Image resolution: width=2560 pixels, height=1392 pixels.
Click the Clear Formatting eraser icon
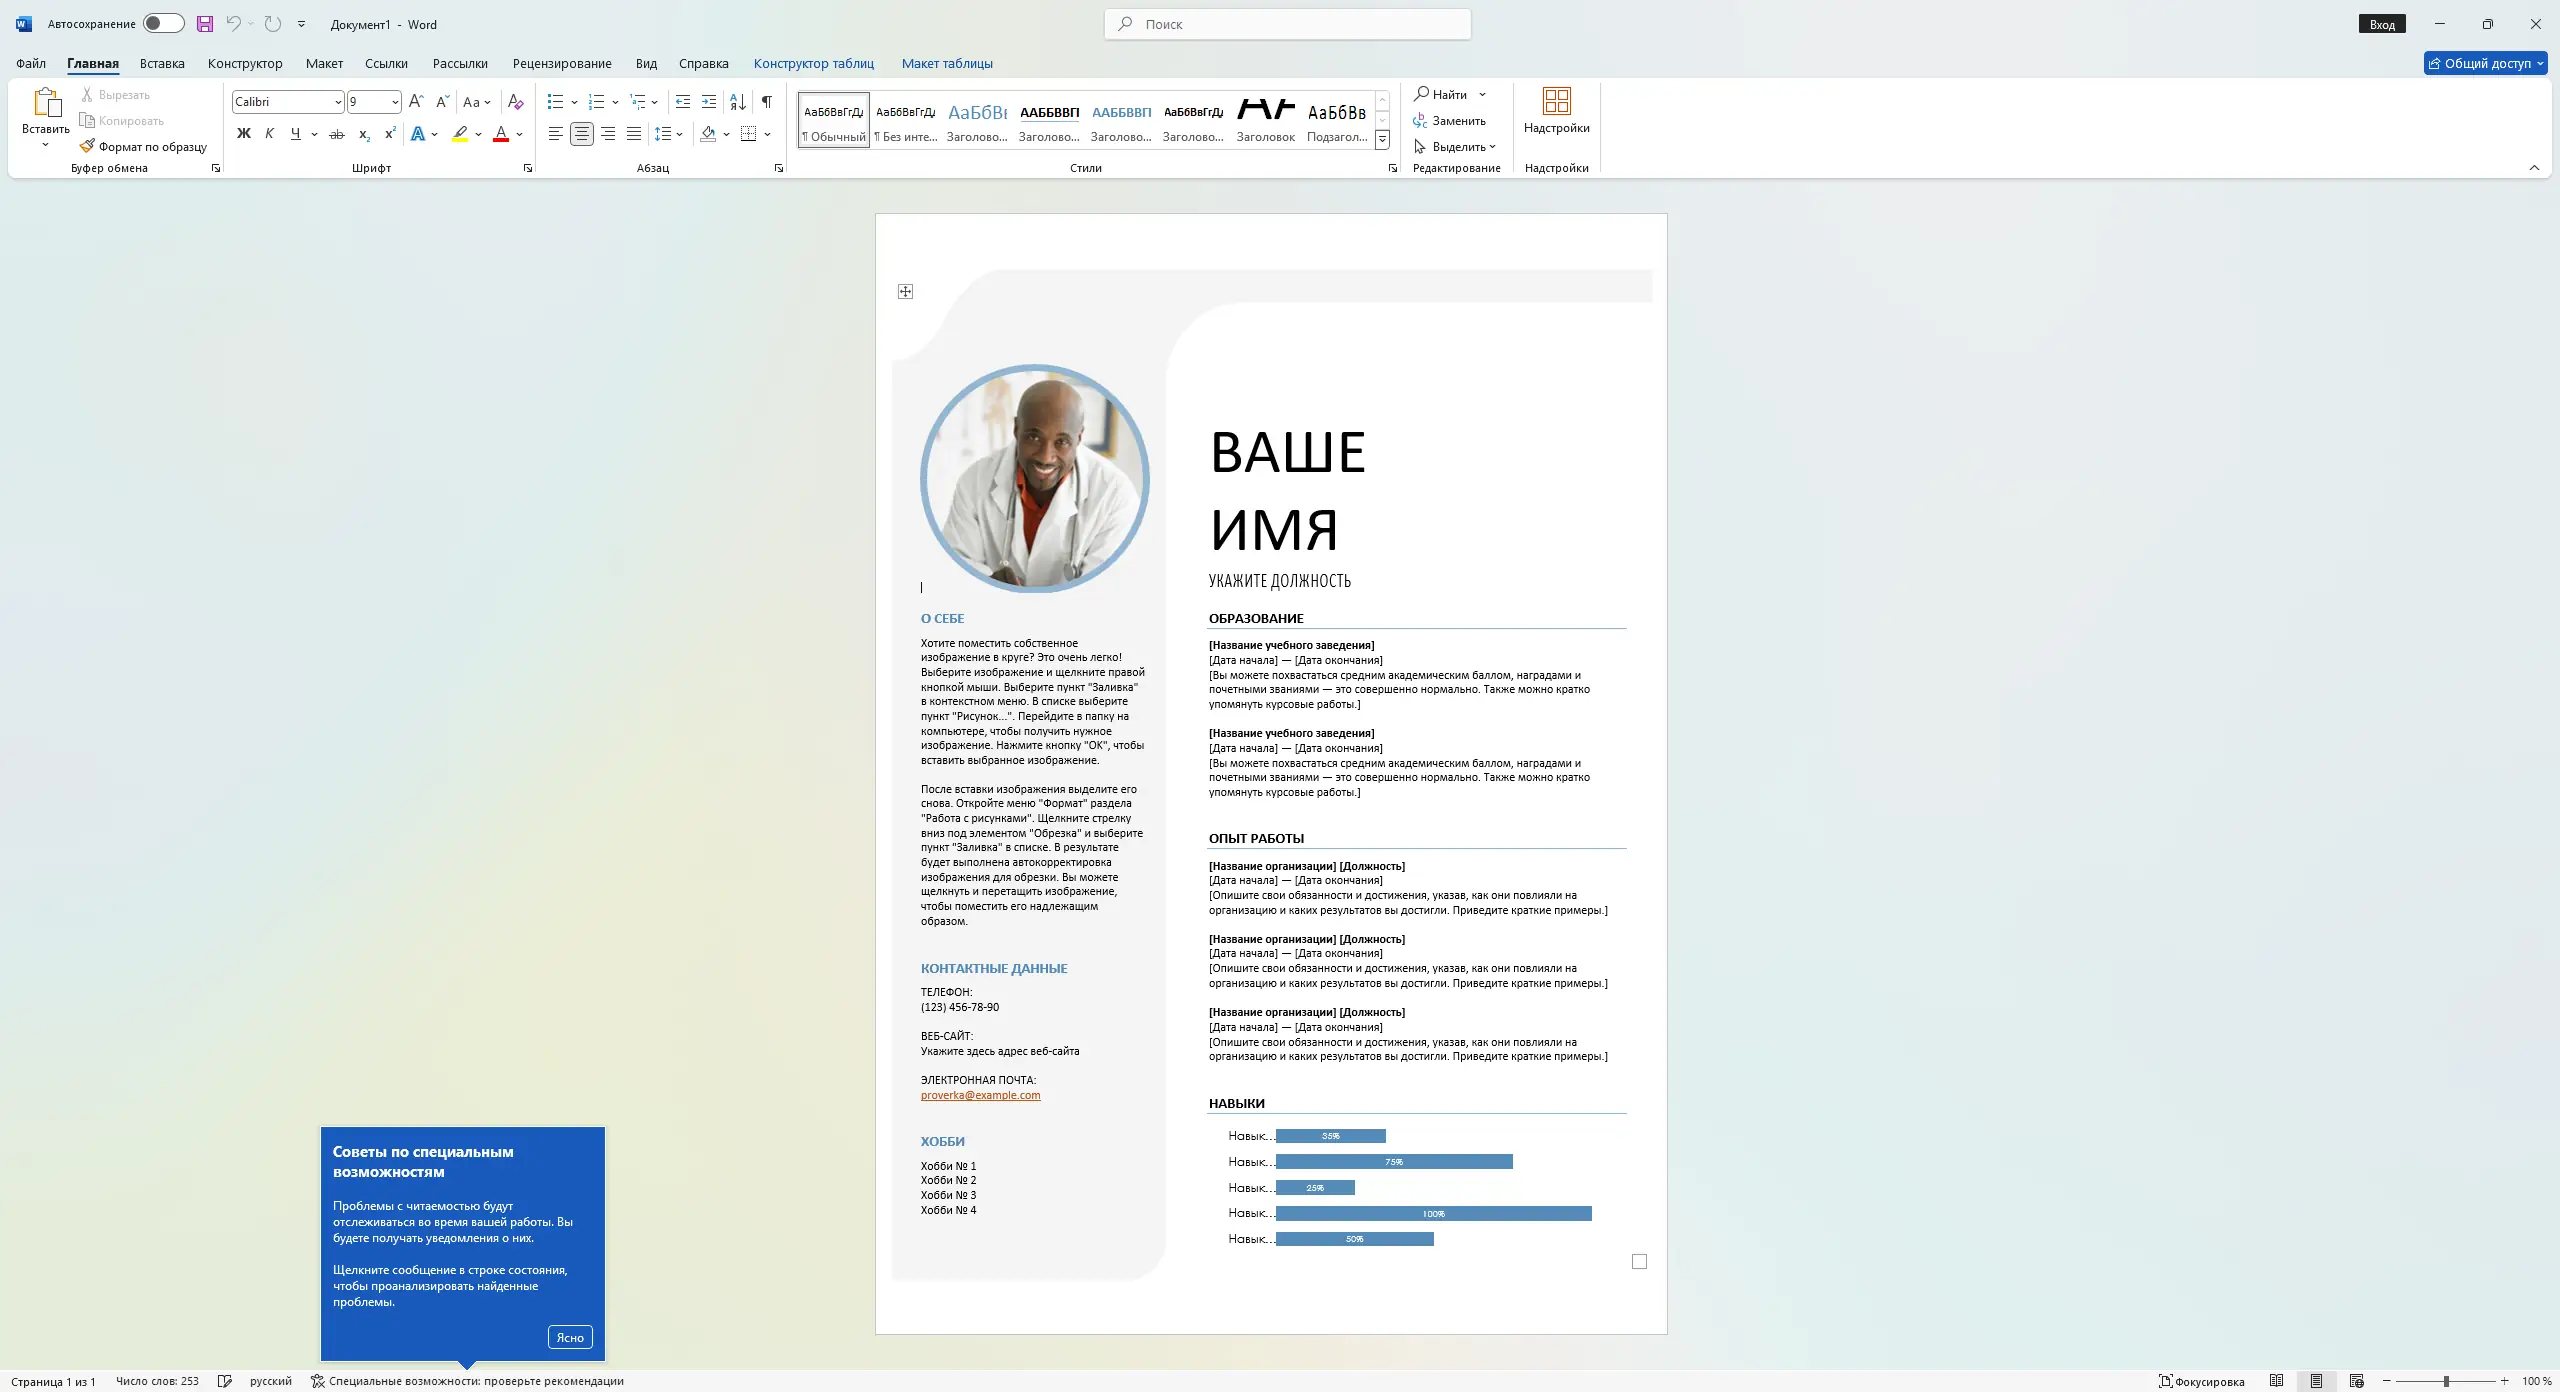515,102
